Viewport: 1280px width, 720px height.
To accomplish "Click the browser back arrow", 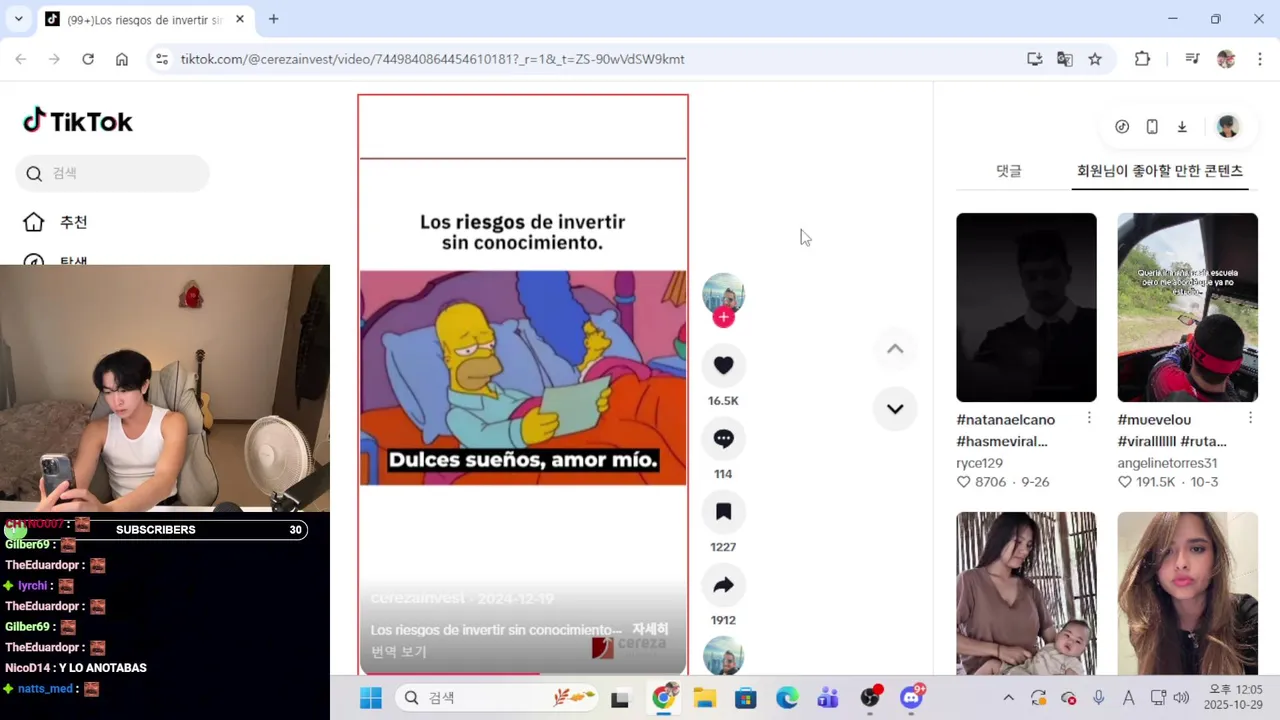I will click(x=21, y=59).
